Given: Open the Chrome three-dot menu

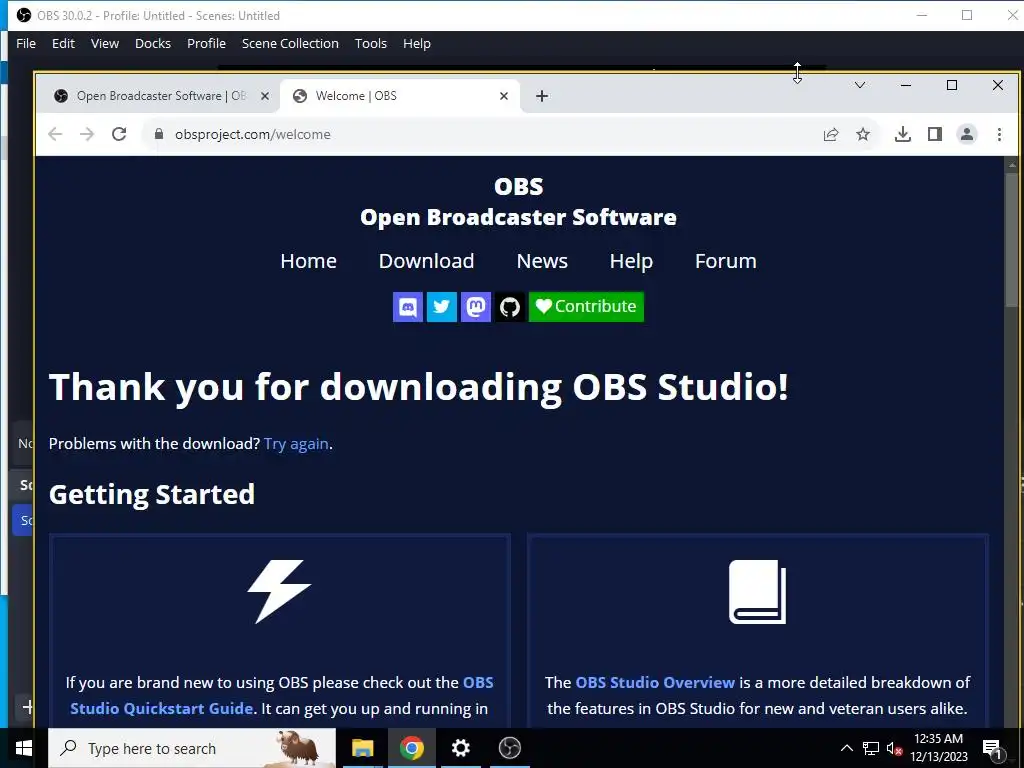Looking at the screenshot, I should (999, 135).
